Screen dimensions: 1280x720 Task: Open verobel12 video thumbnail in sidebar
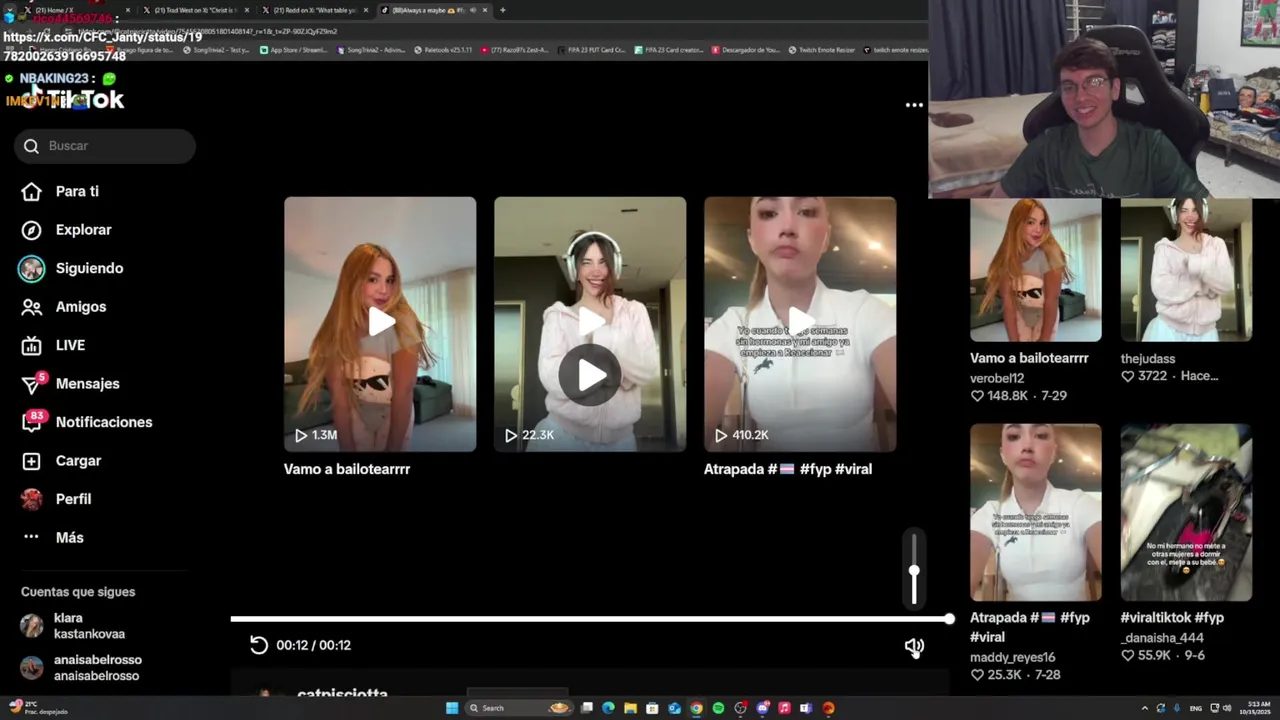click(x=1036, y=270)
